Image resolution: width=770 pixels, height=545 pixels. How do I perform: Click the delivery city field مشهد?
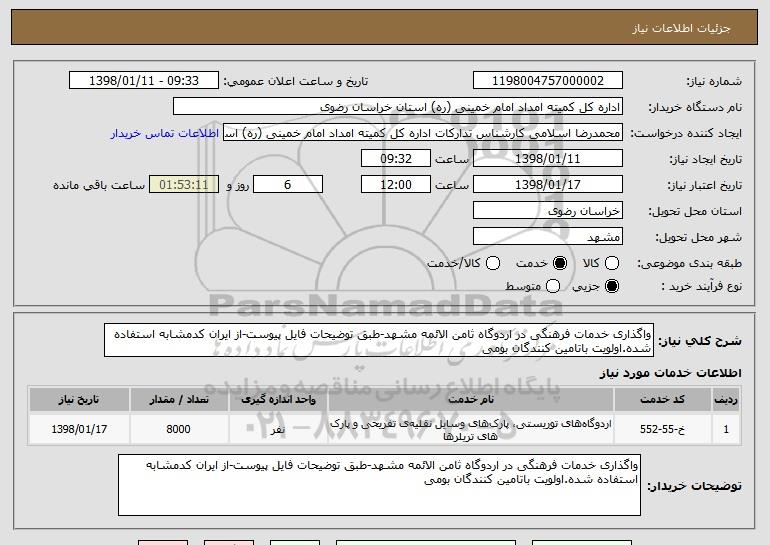coord(548,237)
